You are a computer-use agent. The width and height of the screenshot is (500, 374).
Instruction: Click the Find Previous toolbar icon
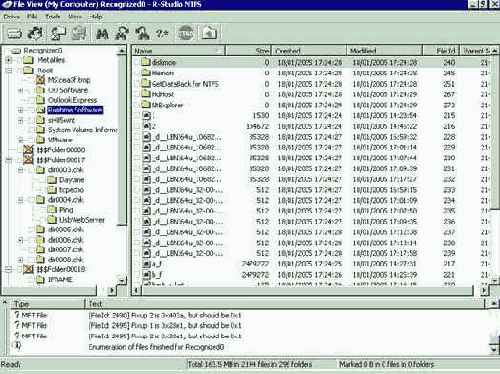pos(142,34)
